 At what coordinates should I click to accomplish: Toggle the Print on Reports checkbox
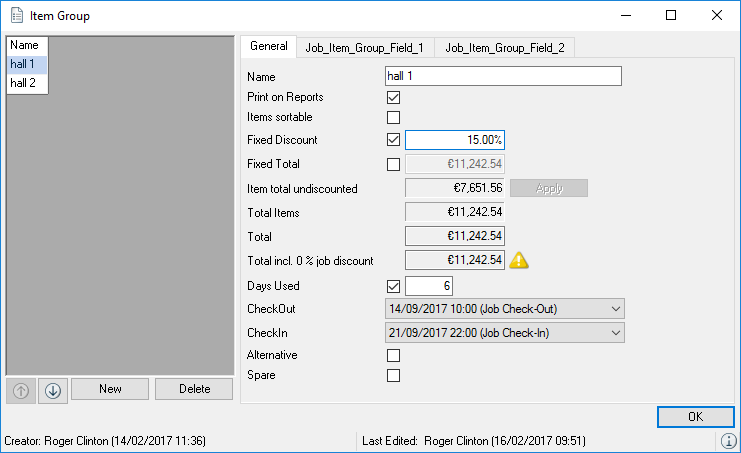[393, 97]
